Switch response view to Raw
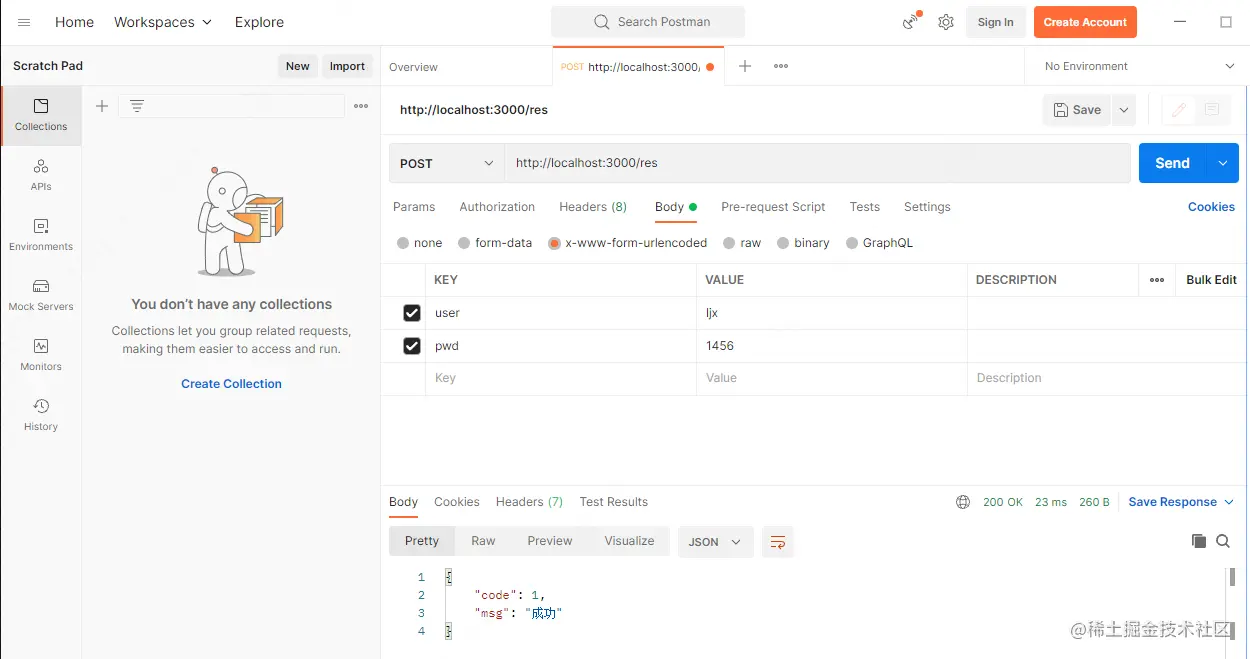The width and height of the screenshot is (1250, 659). pos(483,541)
